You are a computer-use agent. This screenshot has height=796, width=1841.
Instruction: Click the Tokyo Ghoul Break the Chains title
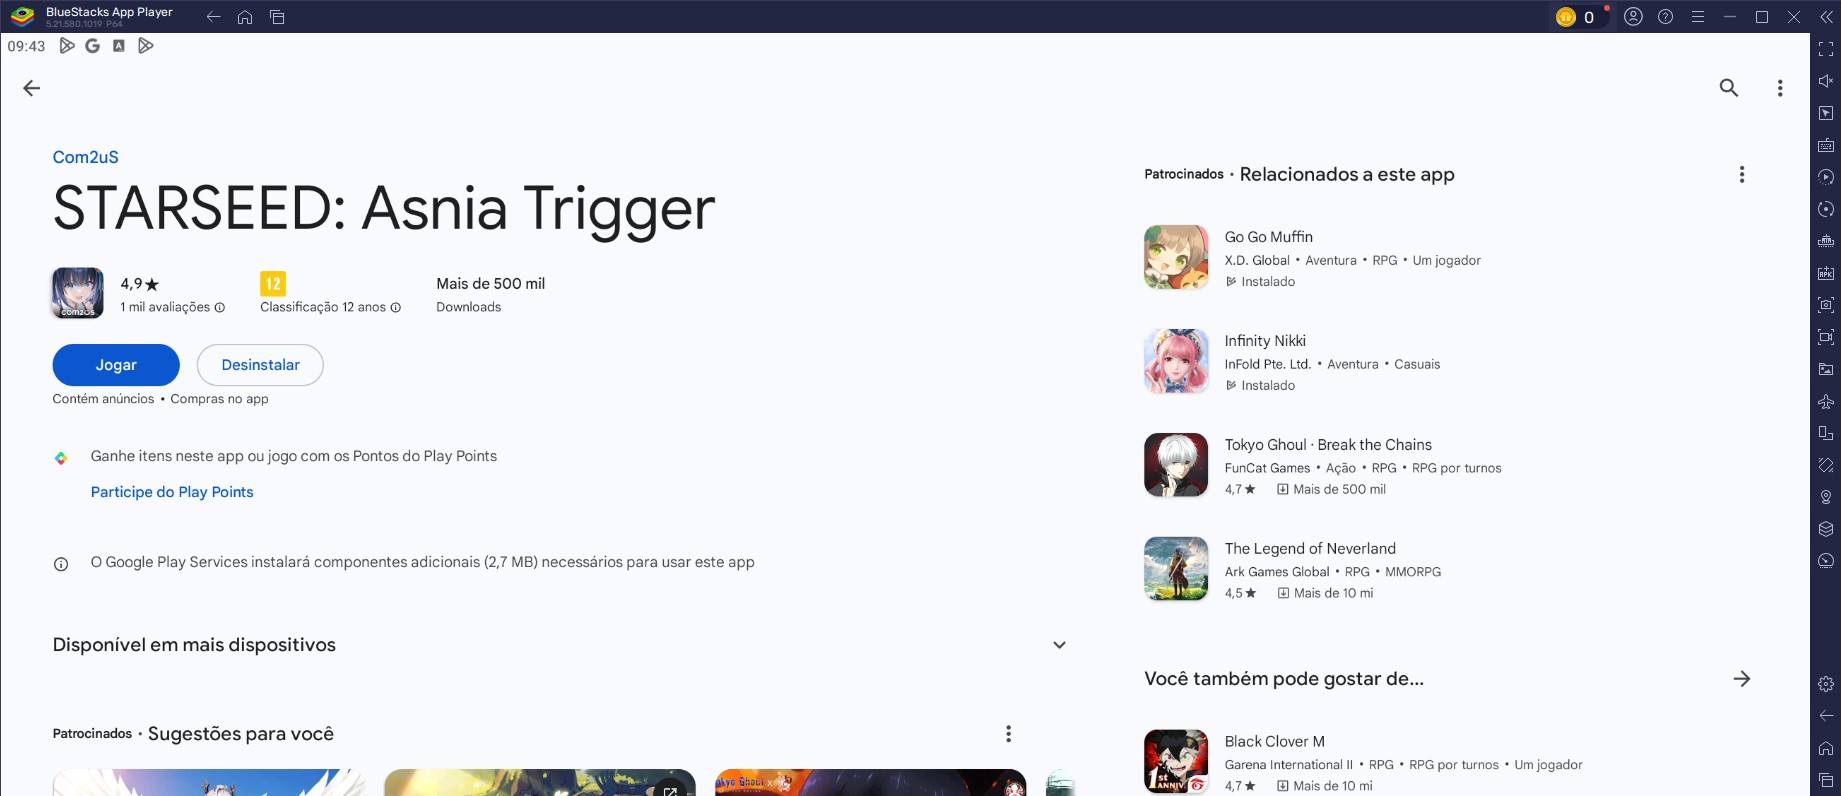click(x=1328, y=445)
